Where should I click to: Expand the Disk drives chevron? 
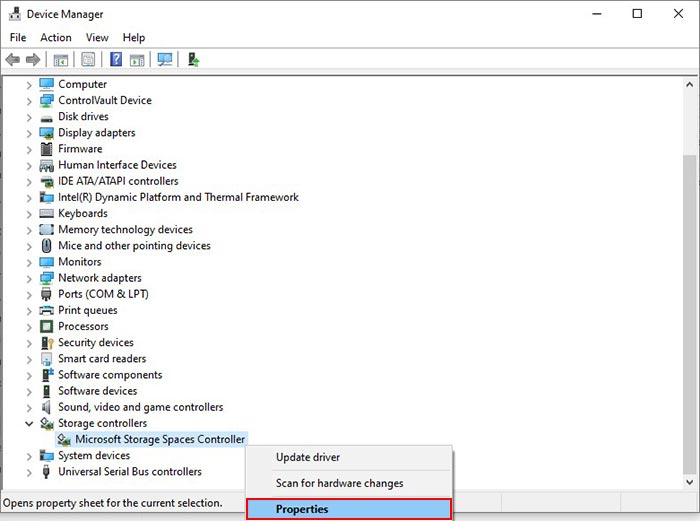(x=29, y=117)
